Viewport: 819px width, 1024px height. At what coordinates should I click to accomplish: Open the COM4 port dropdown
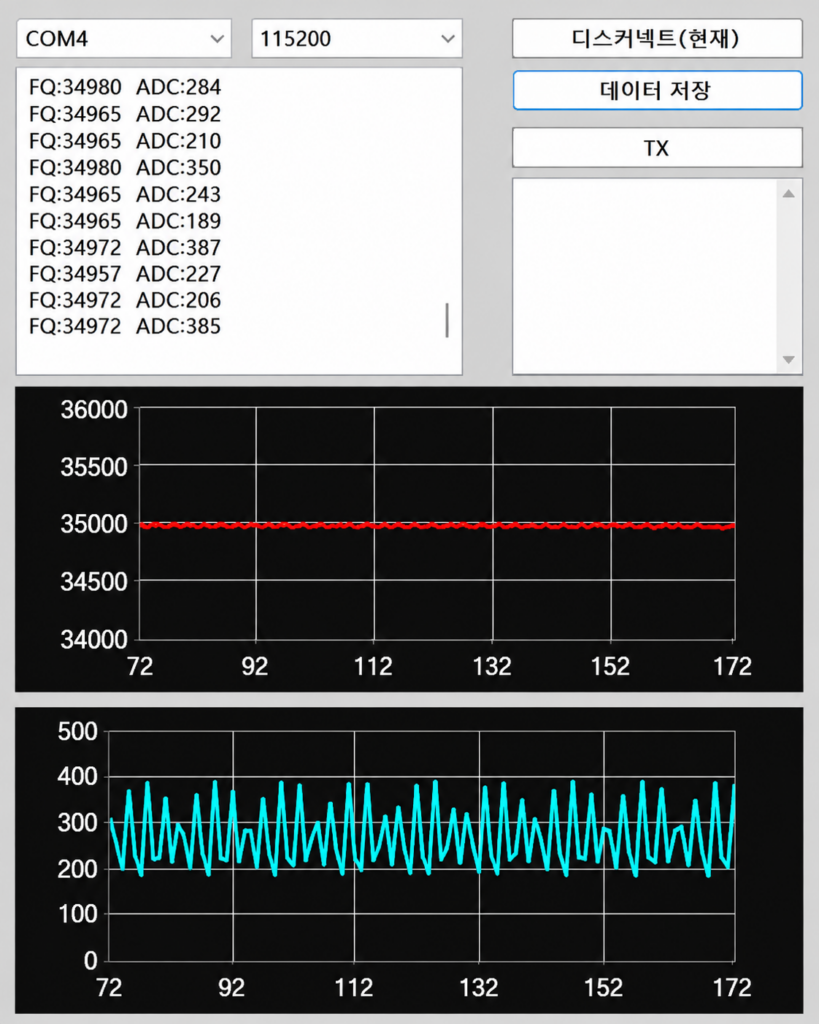123,39
